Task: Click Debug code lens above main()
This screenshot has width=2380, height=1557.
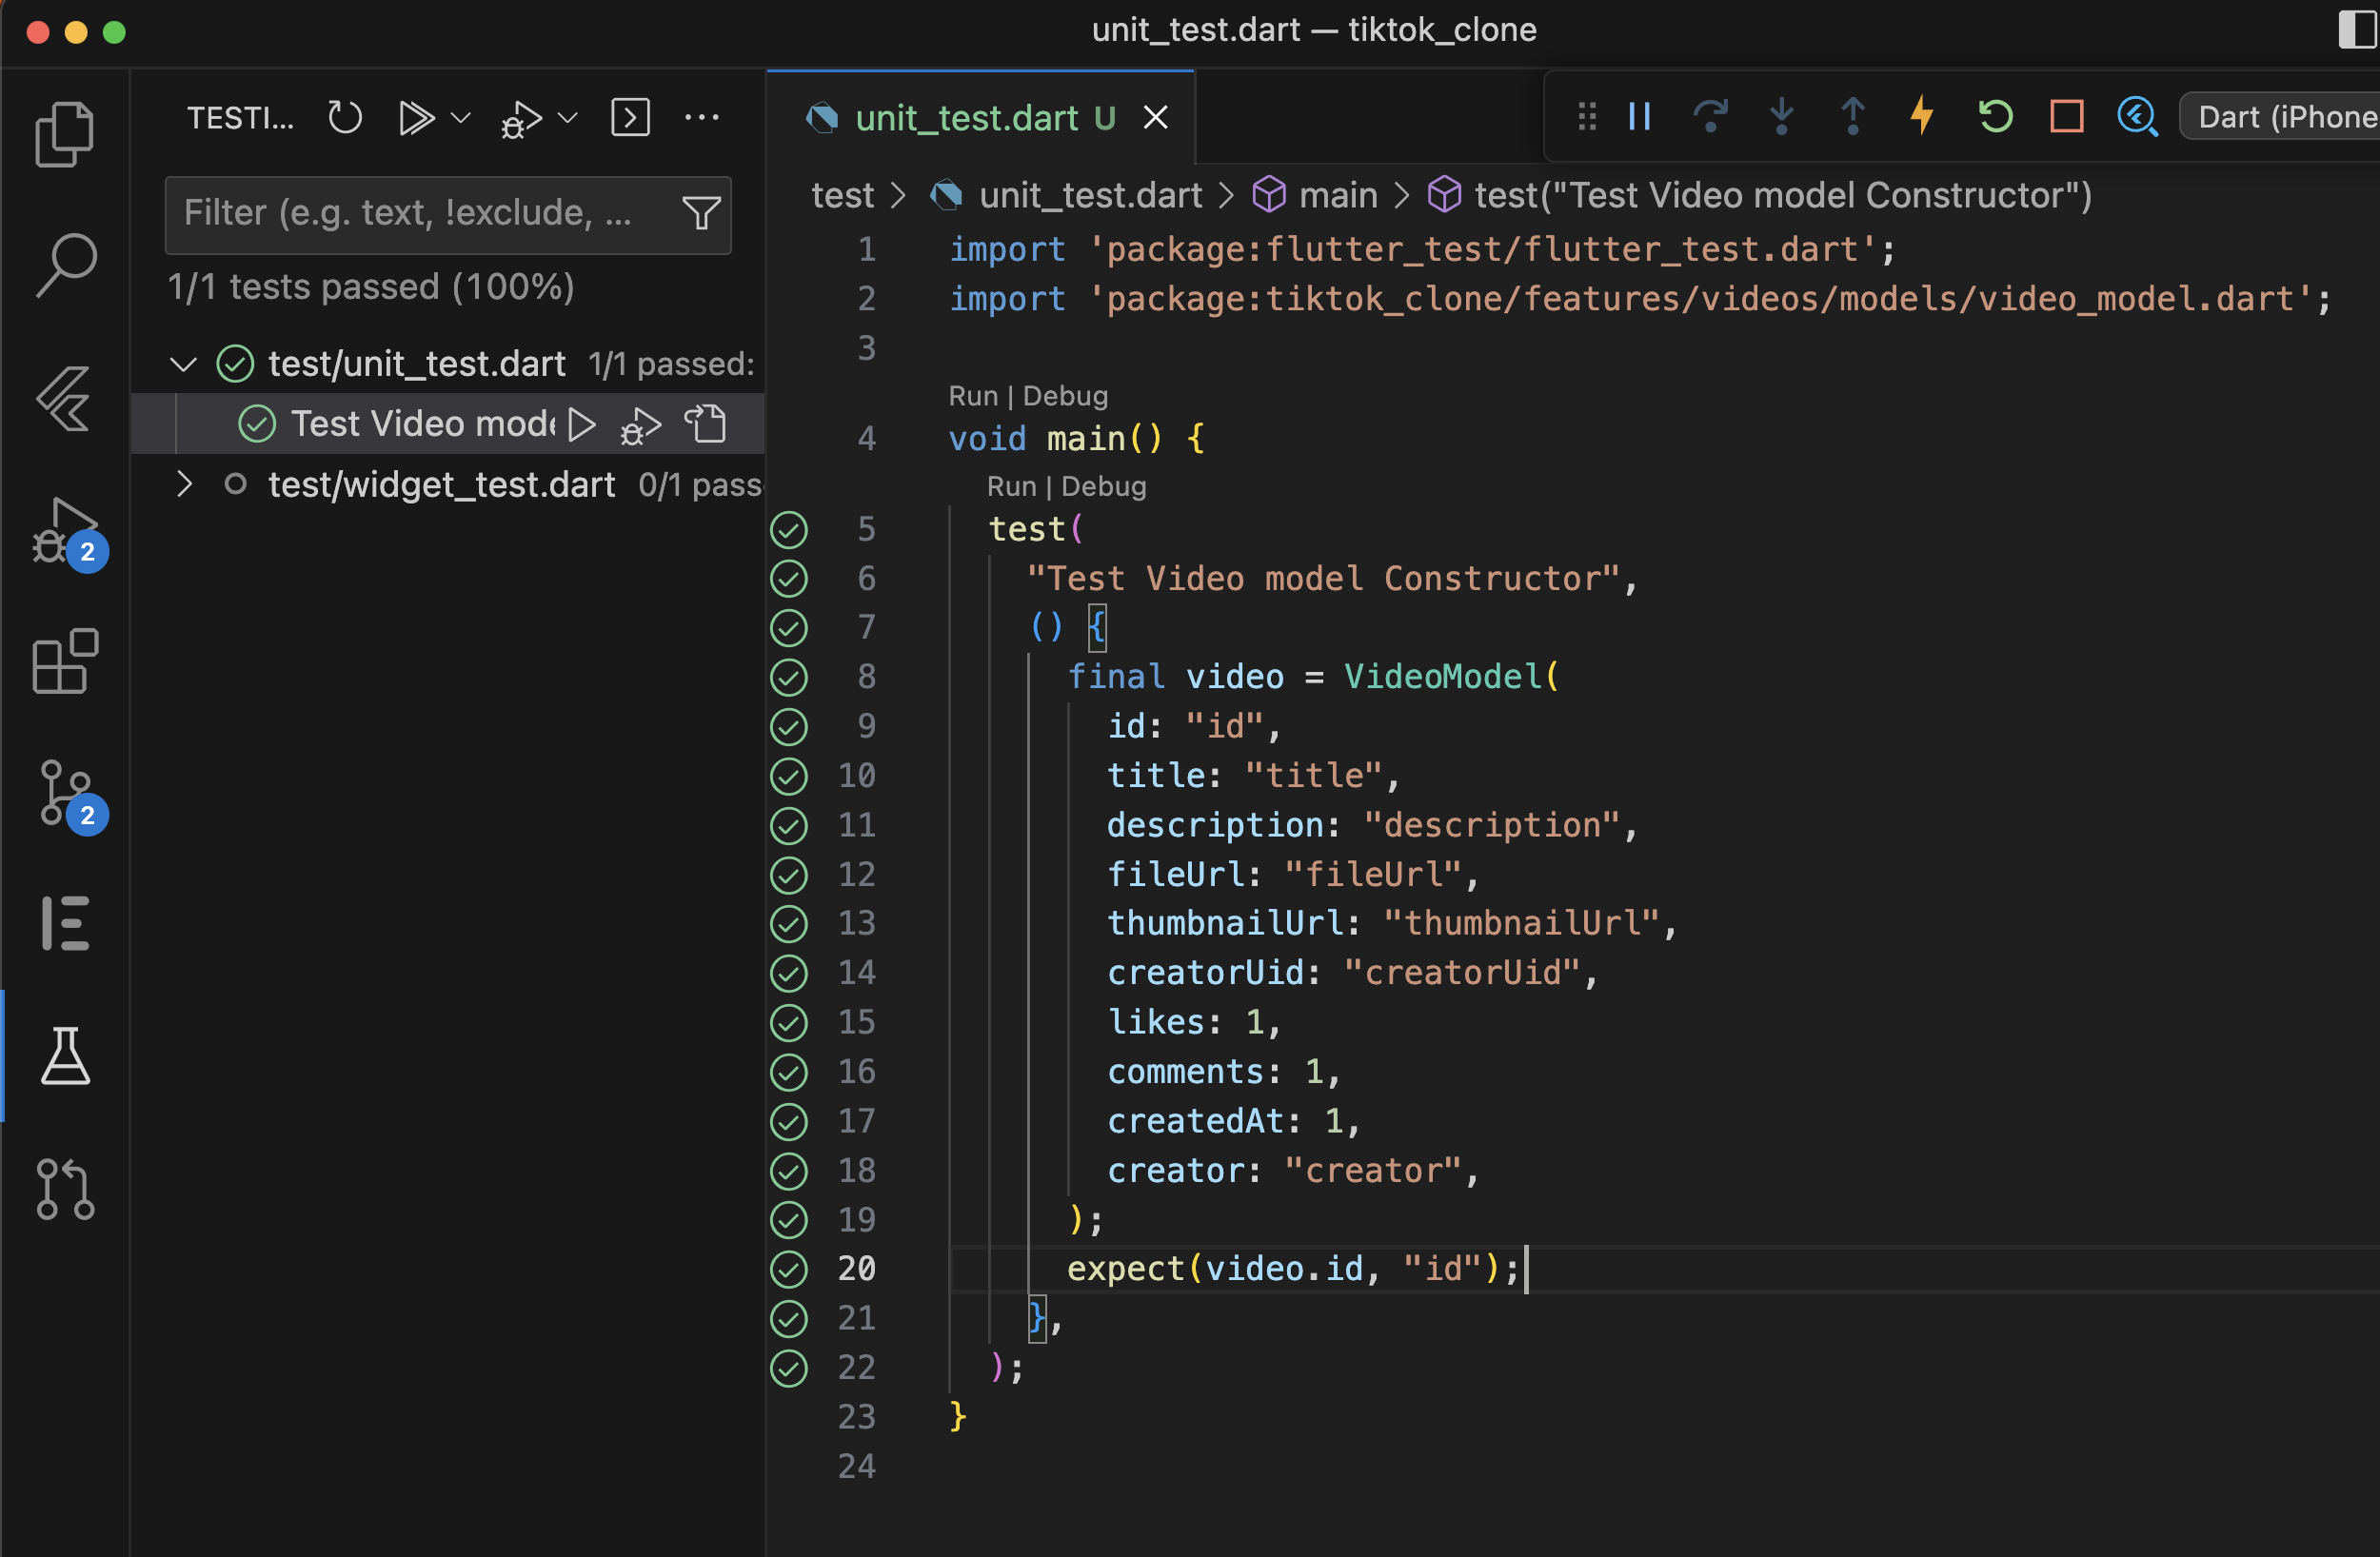Action: click(x=1065, y=396)
